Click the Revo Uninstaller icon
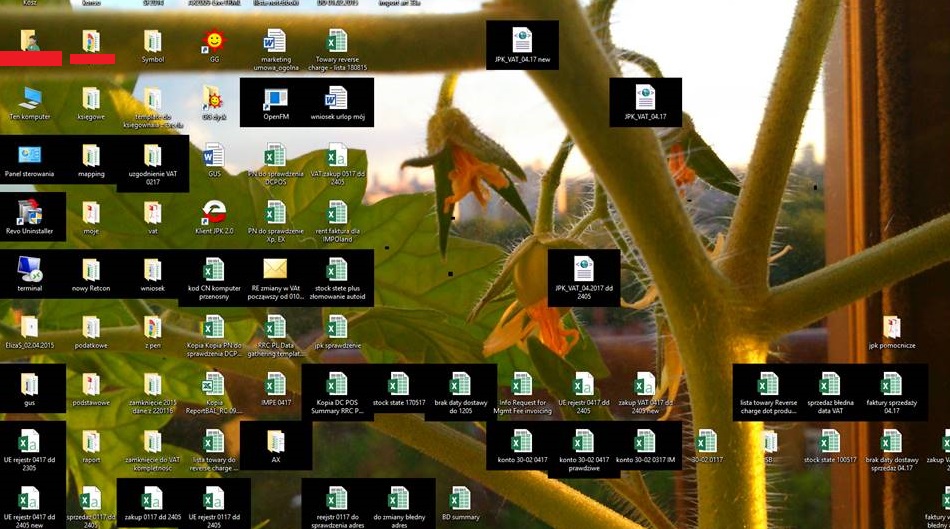 29,212
